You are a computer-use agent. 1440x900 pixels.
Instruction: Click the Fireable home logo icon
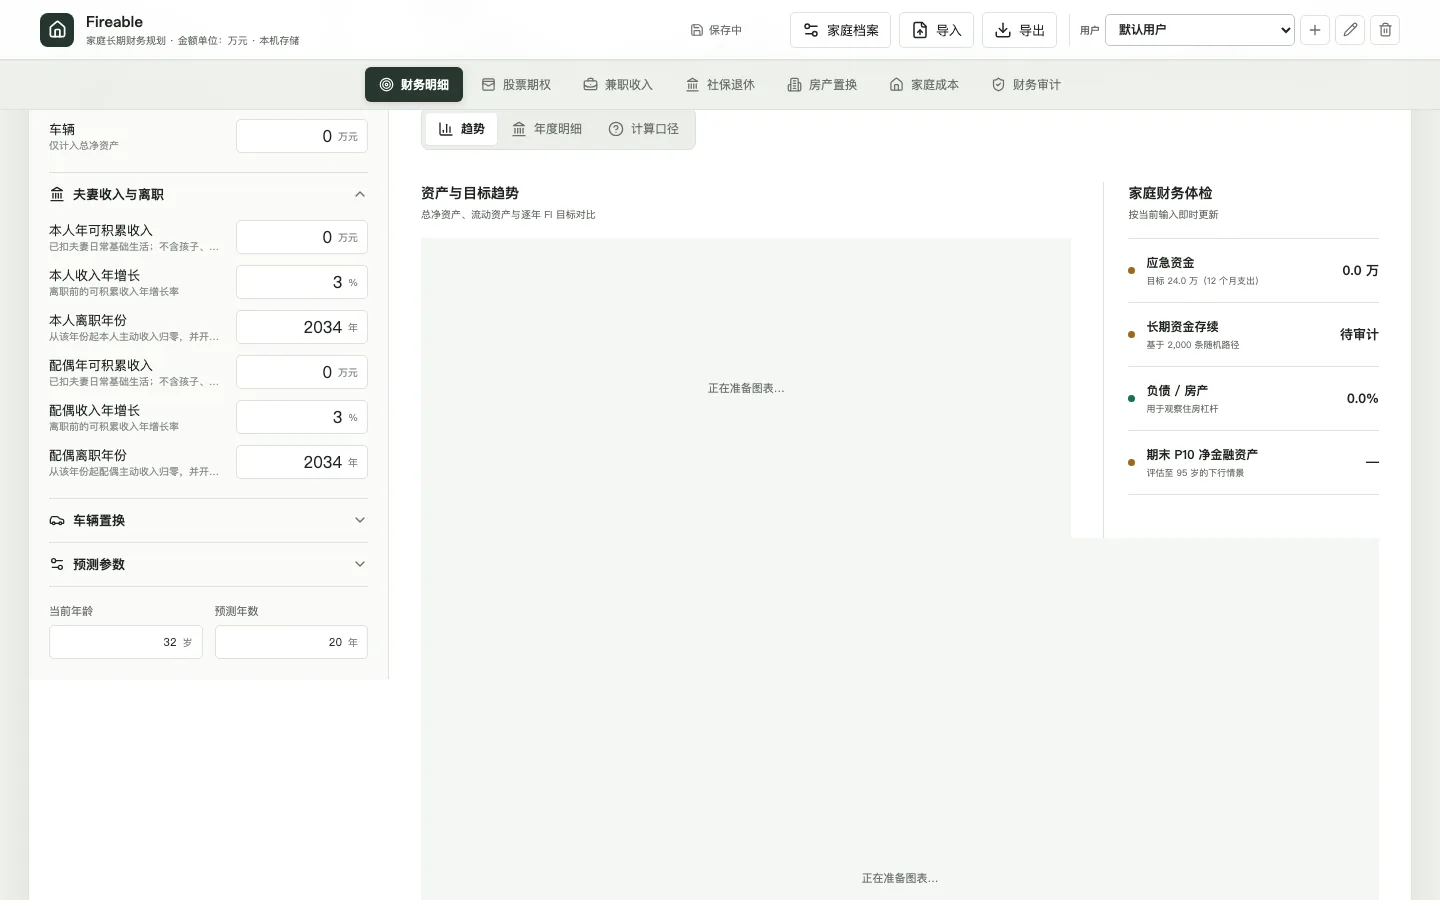click(x=57, y=30)
